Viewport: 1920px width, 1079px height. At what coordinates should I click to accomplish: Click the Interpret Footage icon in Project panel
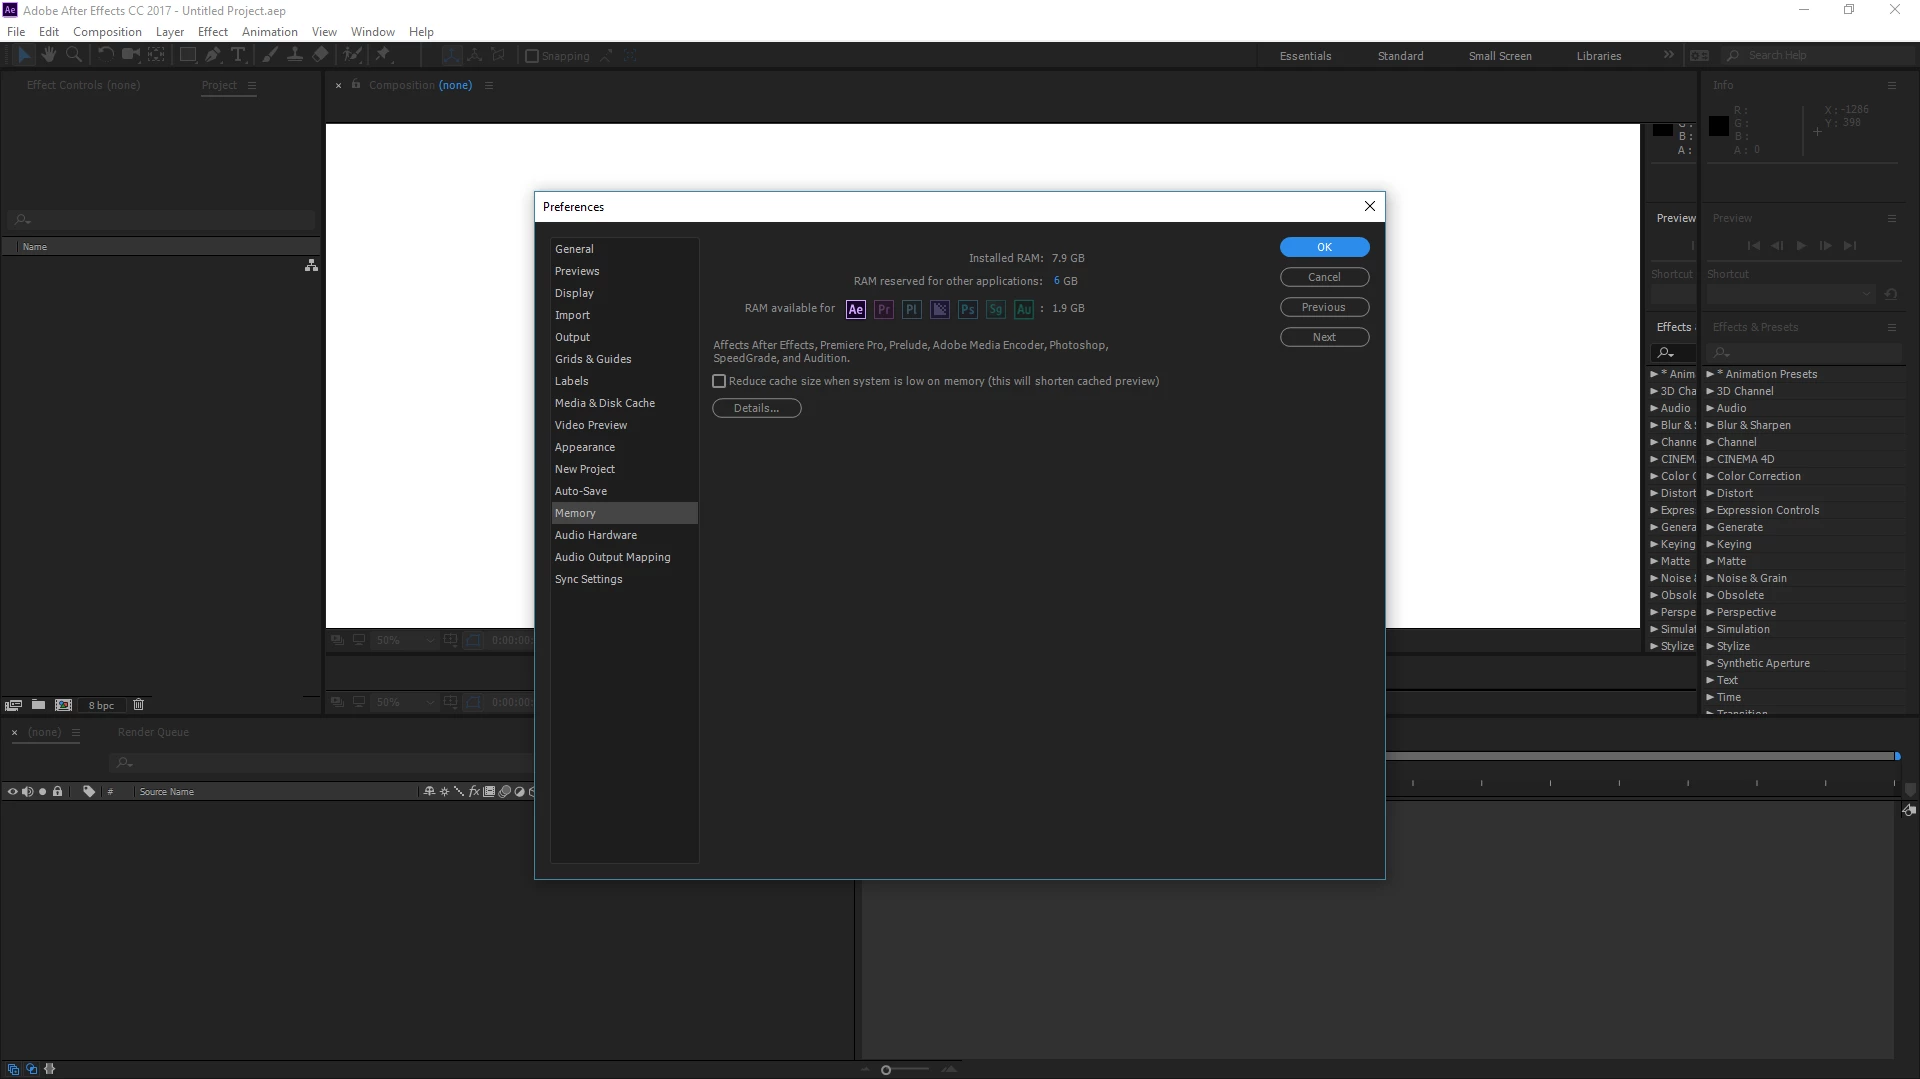click(14, 705)
